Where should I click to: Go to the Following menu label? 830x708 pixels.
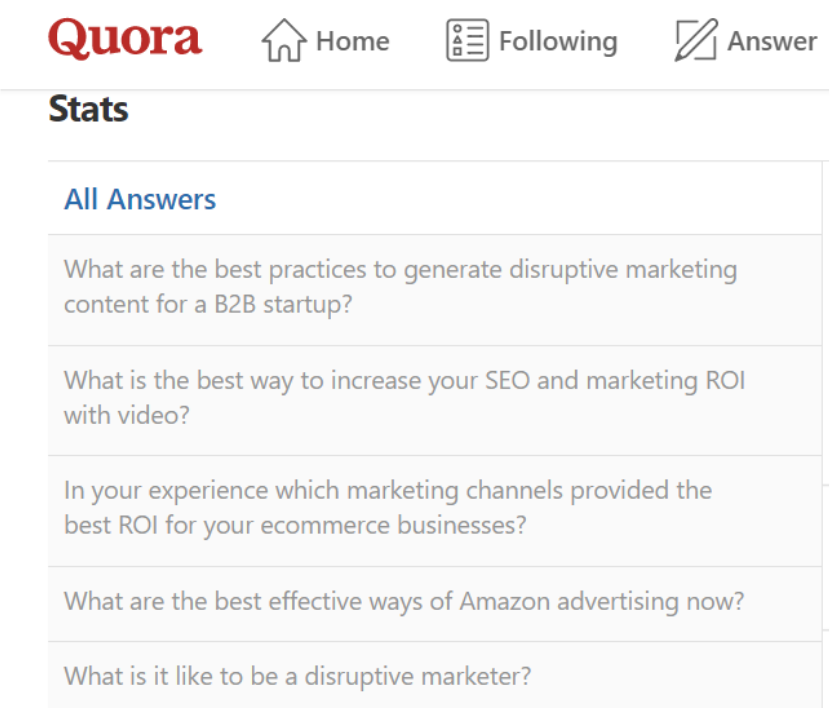(558, 42)
